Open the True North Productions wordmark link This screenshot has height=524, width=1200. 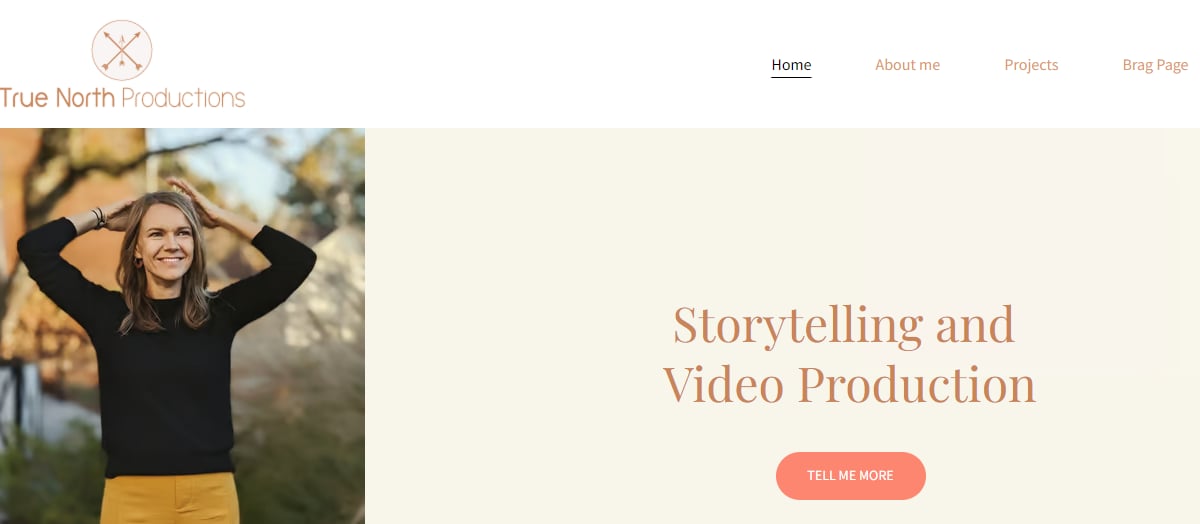click(122, 98)
